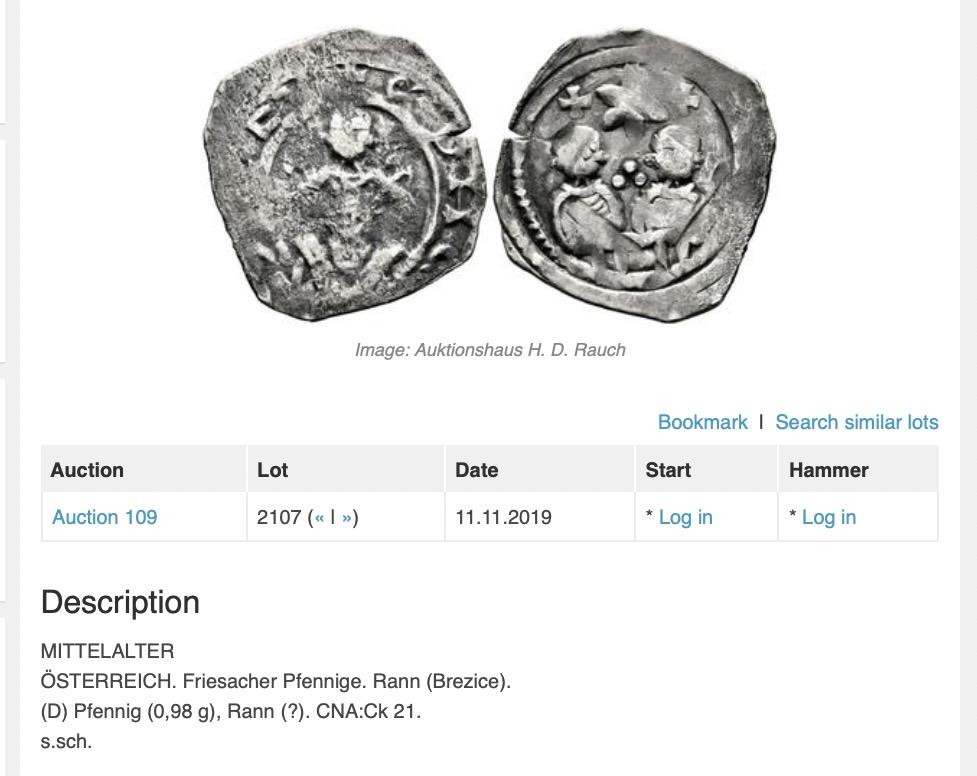Go to next lot with » arrow

pyautogui.click(x=347, y=517)
